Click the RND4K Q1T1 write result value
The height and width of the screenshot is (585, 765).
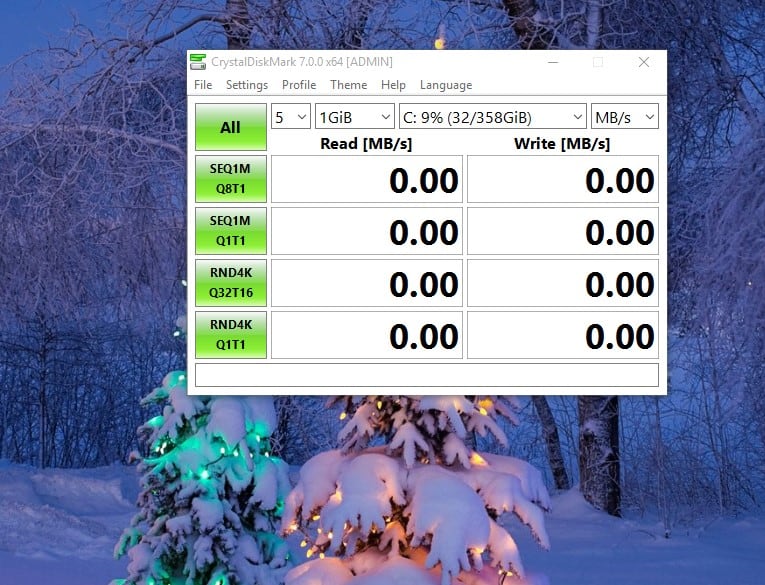563,335
